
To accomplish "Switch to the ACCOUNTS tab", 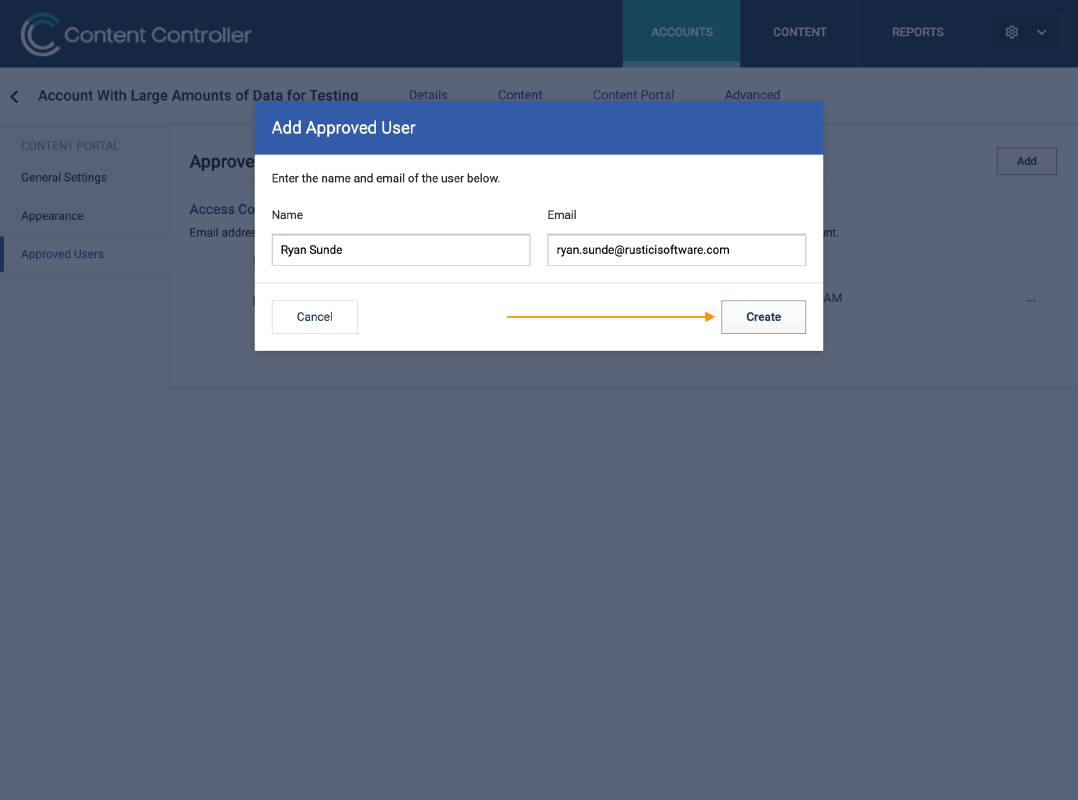I will click(681, 32).
